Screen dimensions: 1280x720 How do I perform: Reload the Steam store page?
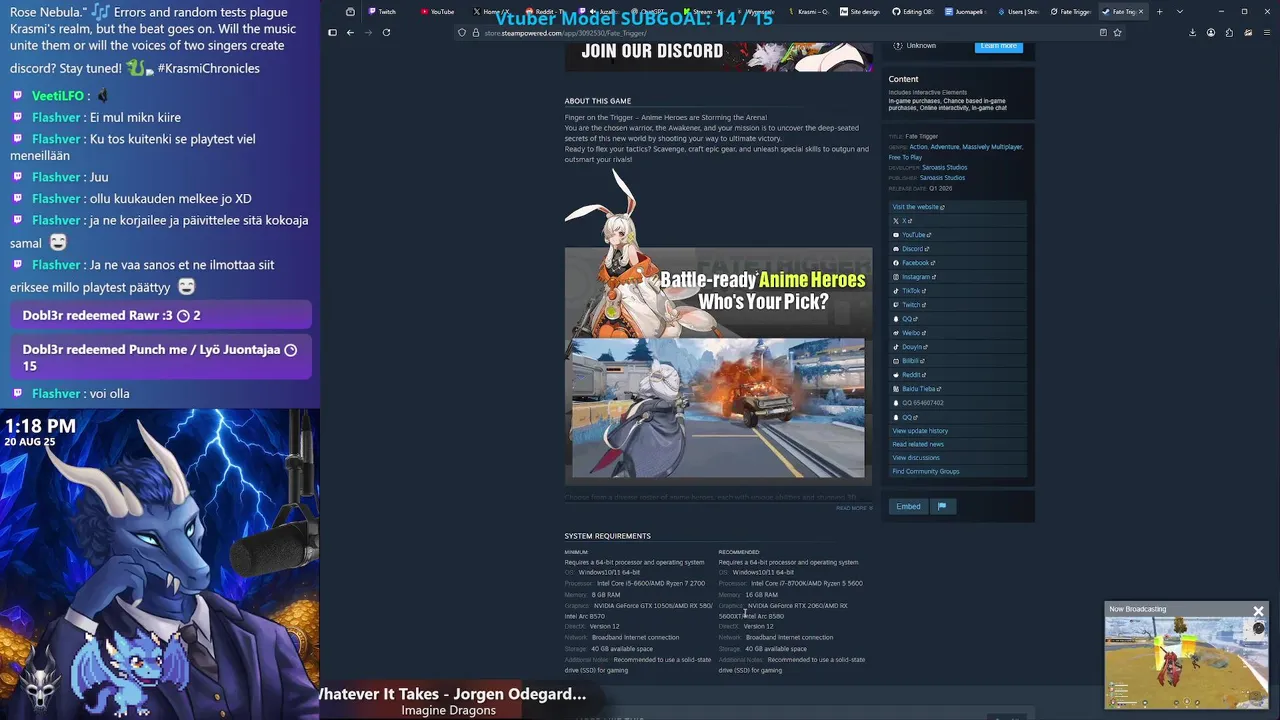[x=386, y=32]
